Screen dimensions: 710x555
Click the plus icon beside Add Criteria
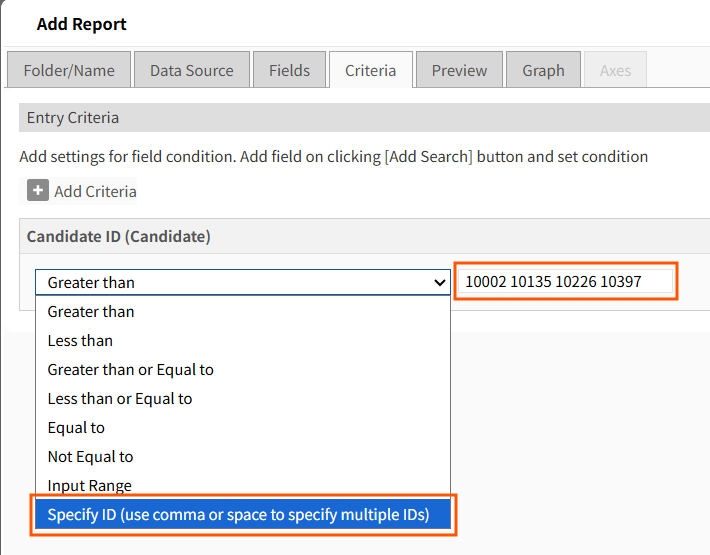(x=38, y=191)
